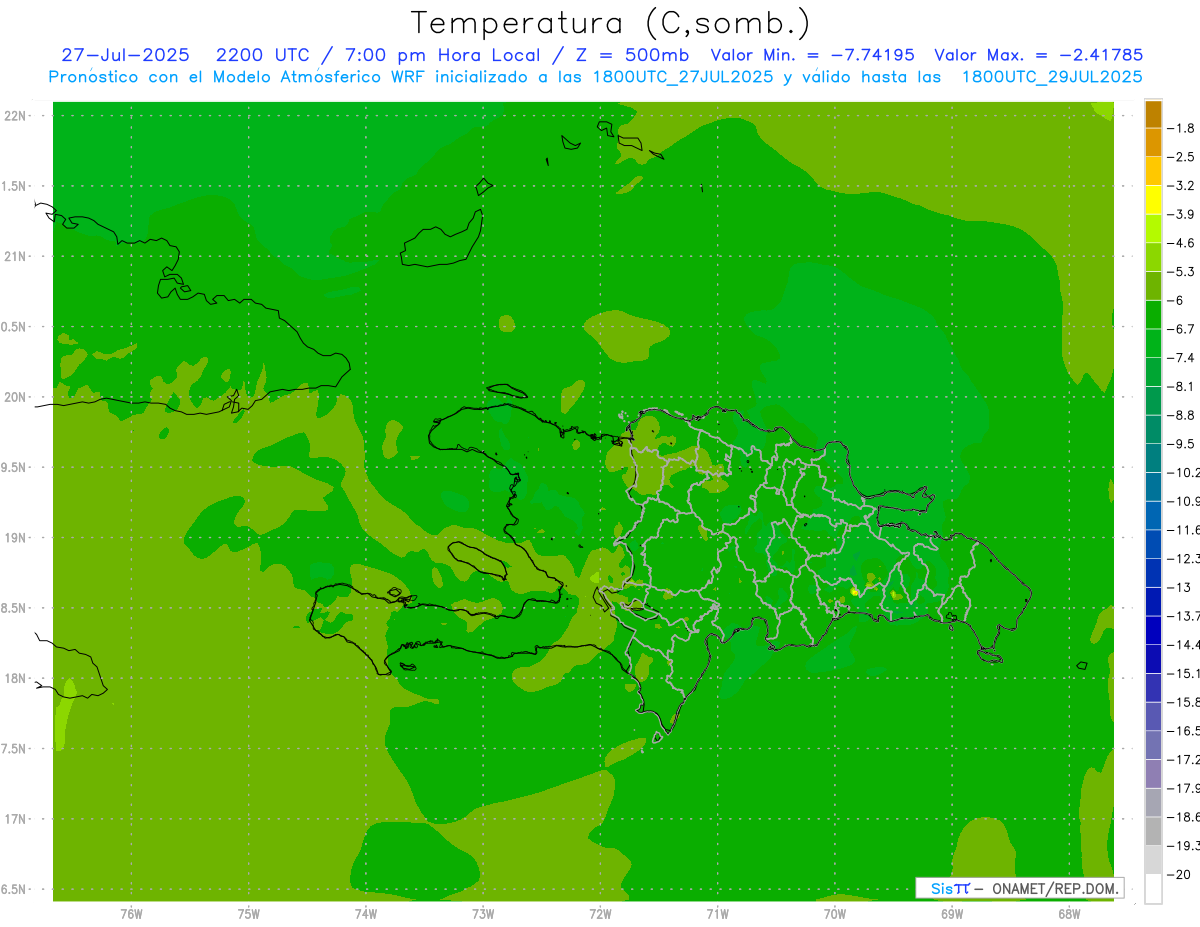Click the '19N' latitude label
This screenshot has width=1200, height=927.
pos(15,538)
